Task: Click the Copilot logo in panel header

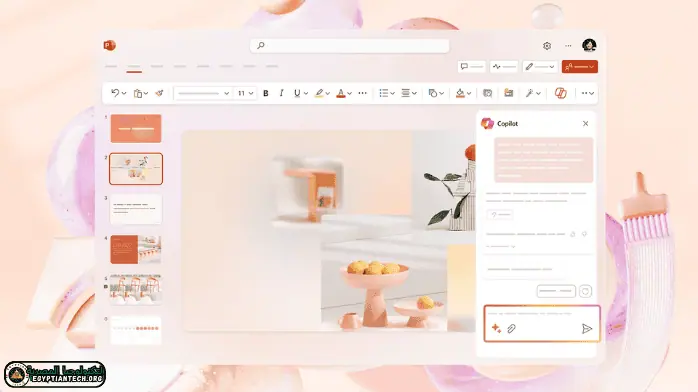Action: coord(487,123)
